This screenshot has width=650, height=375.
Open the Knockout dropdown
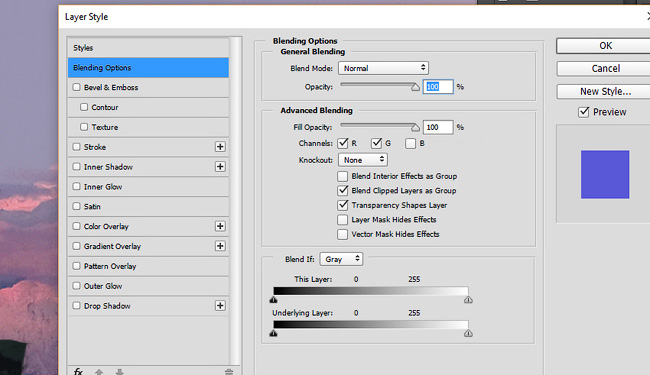pos(363,160)
